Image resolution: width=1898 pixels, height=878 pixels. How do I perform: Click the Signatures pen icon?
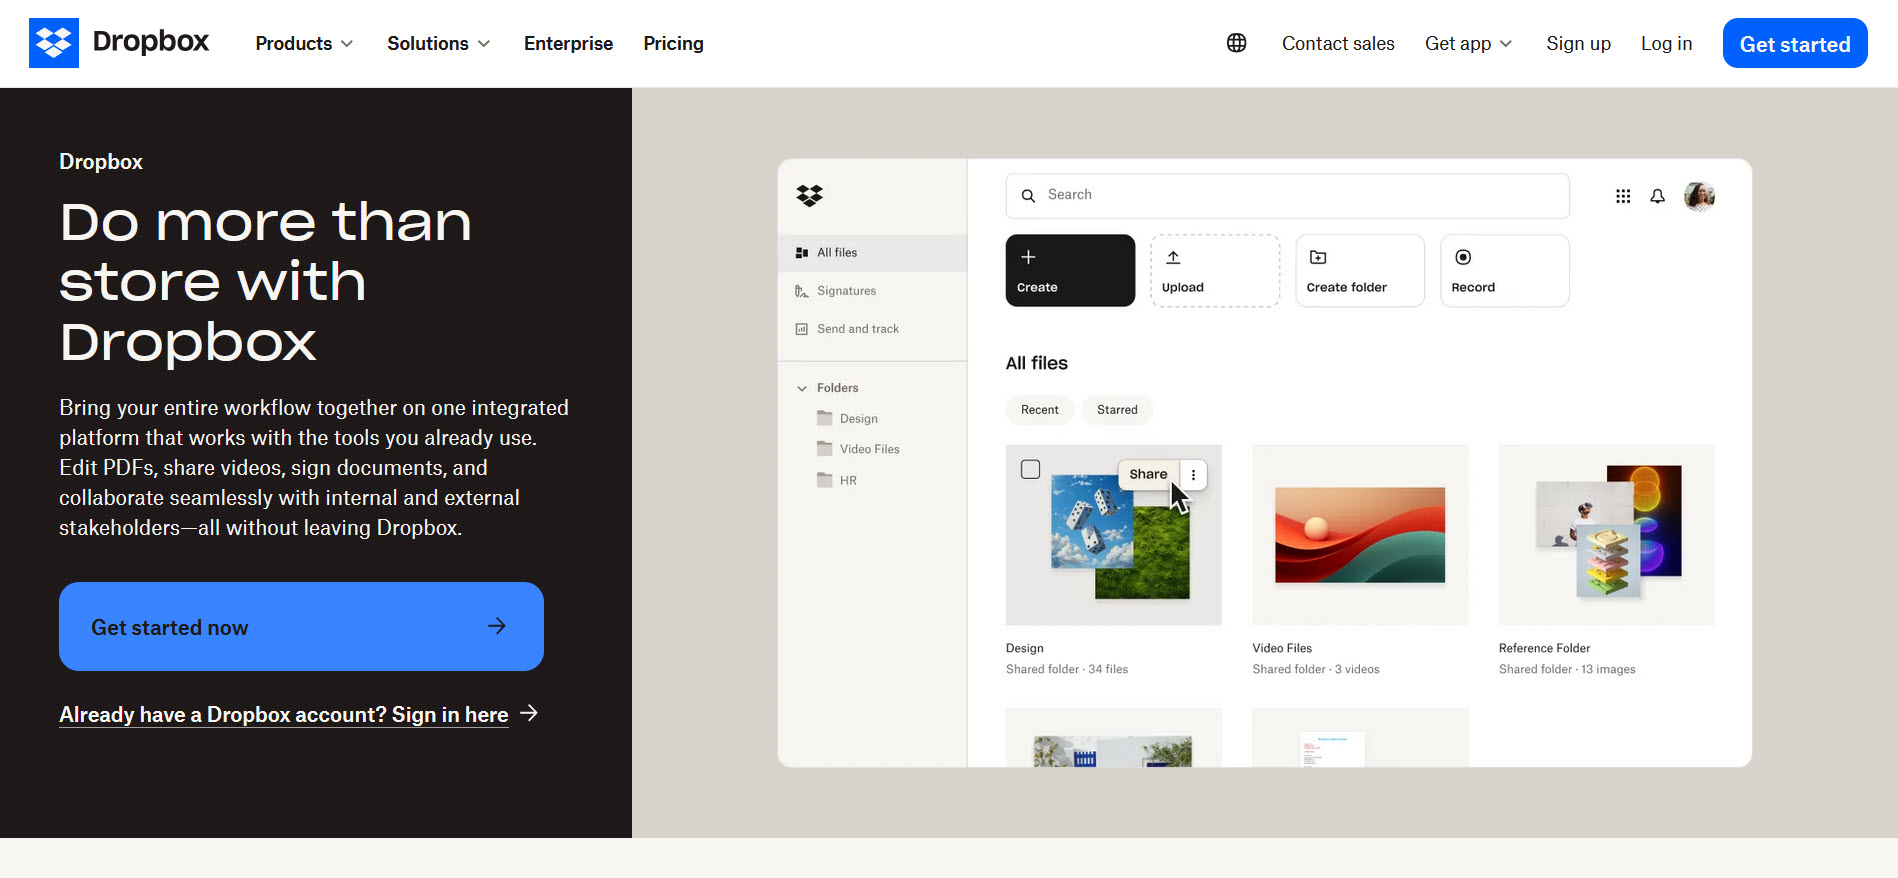pyautogui.click(x=802, y=291)
